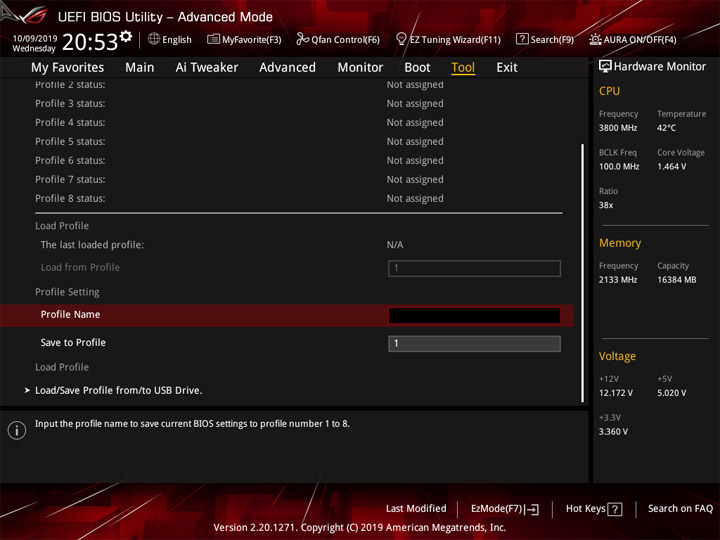The height and width of the screenshot is (540, 720).
Task: Switch to EzMode(F7)
Action: coord(504,509)
